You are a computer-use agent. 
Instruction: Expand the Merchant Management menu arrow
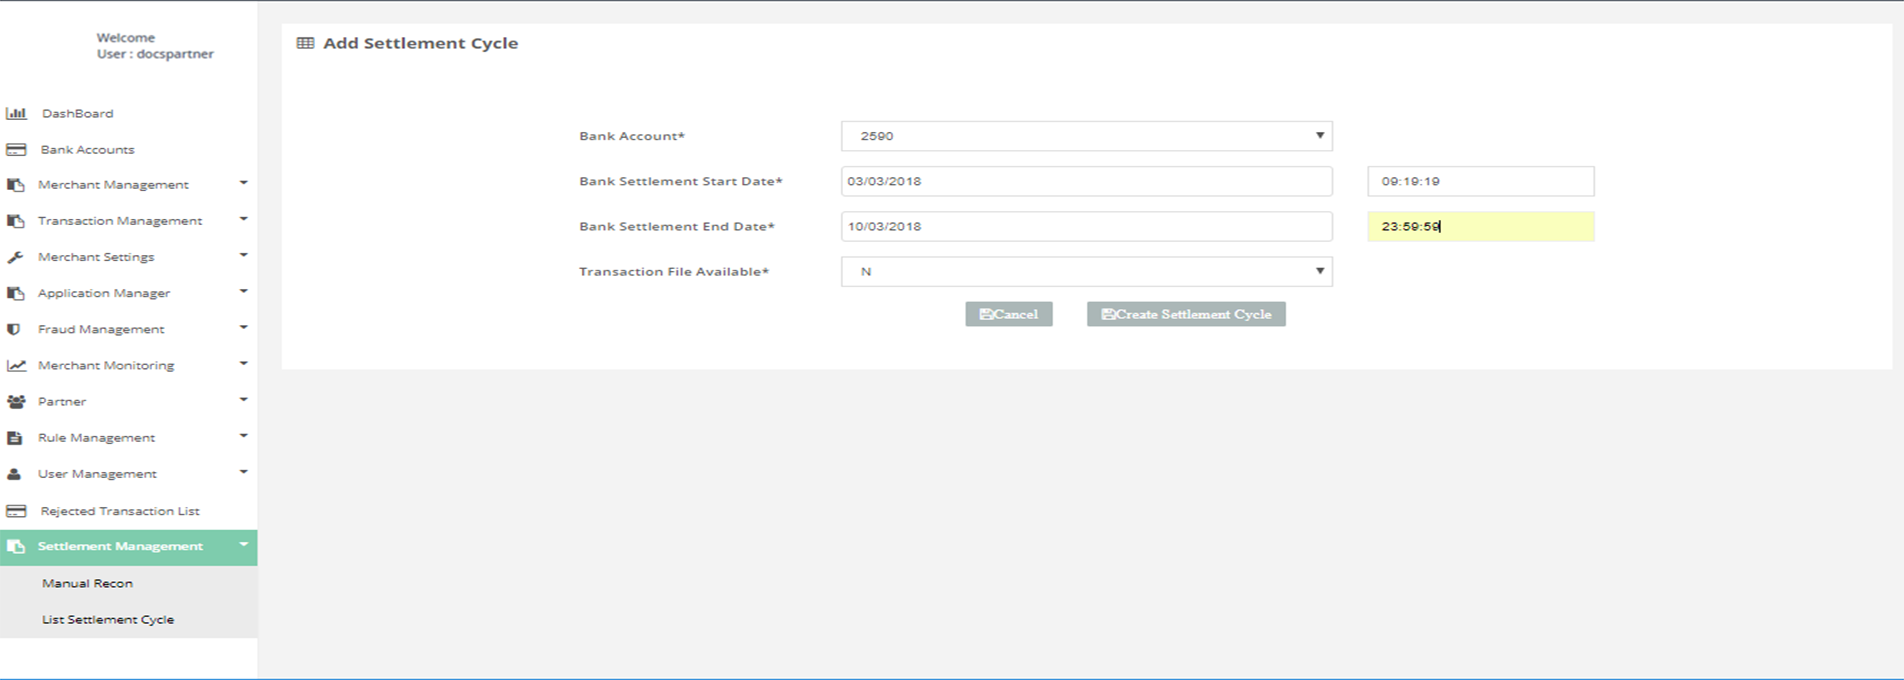point(243,183)
